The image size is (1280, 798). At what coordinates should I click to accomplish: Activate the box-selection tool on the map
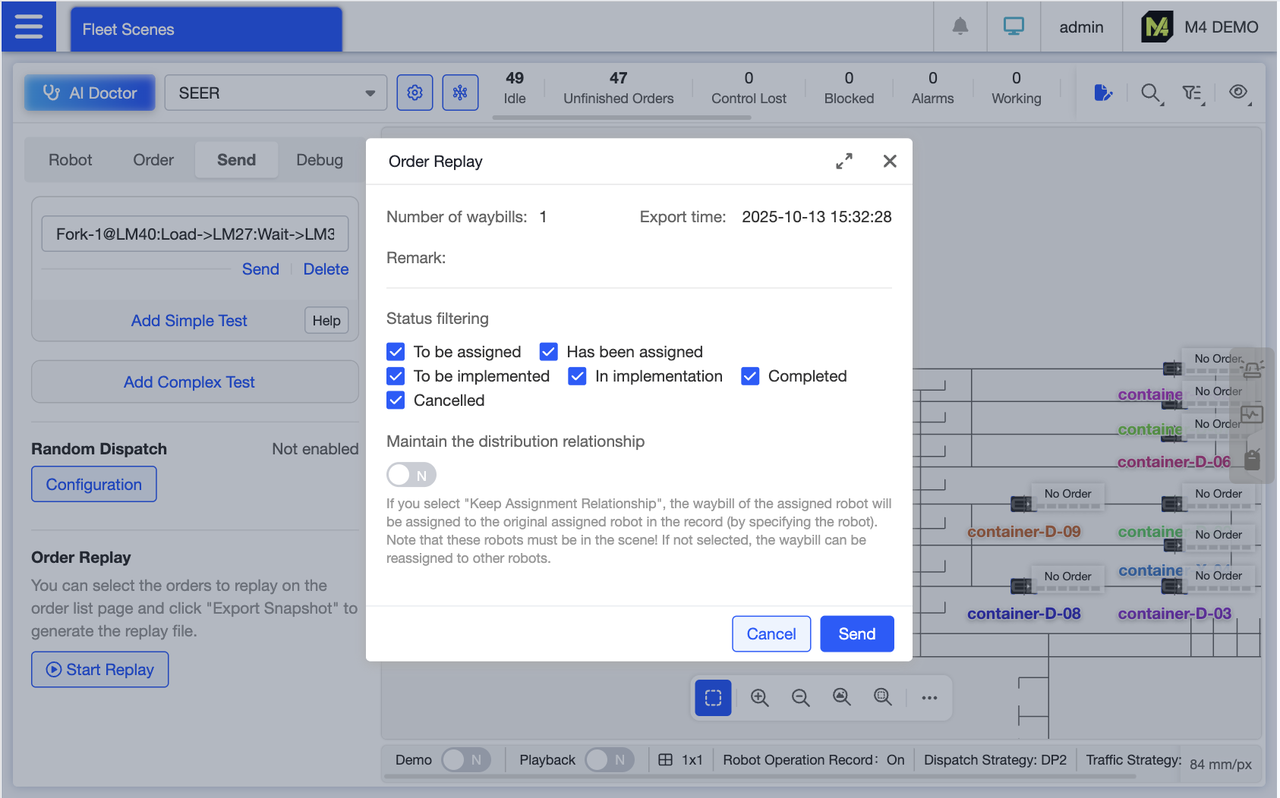tap(712, 697)
